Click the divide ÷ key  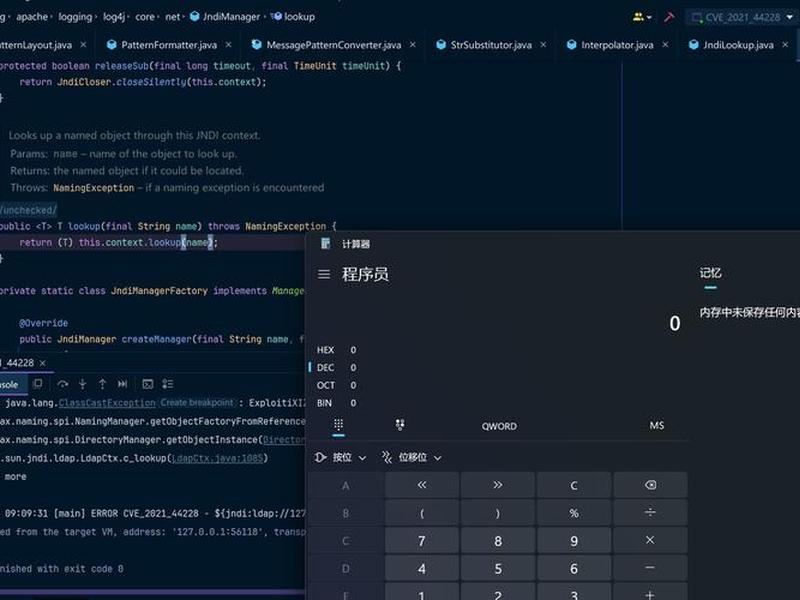(651, 513)
